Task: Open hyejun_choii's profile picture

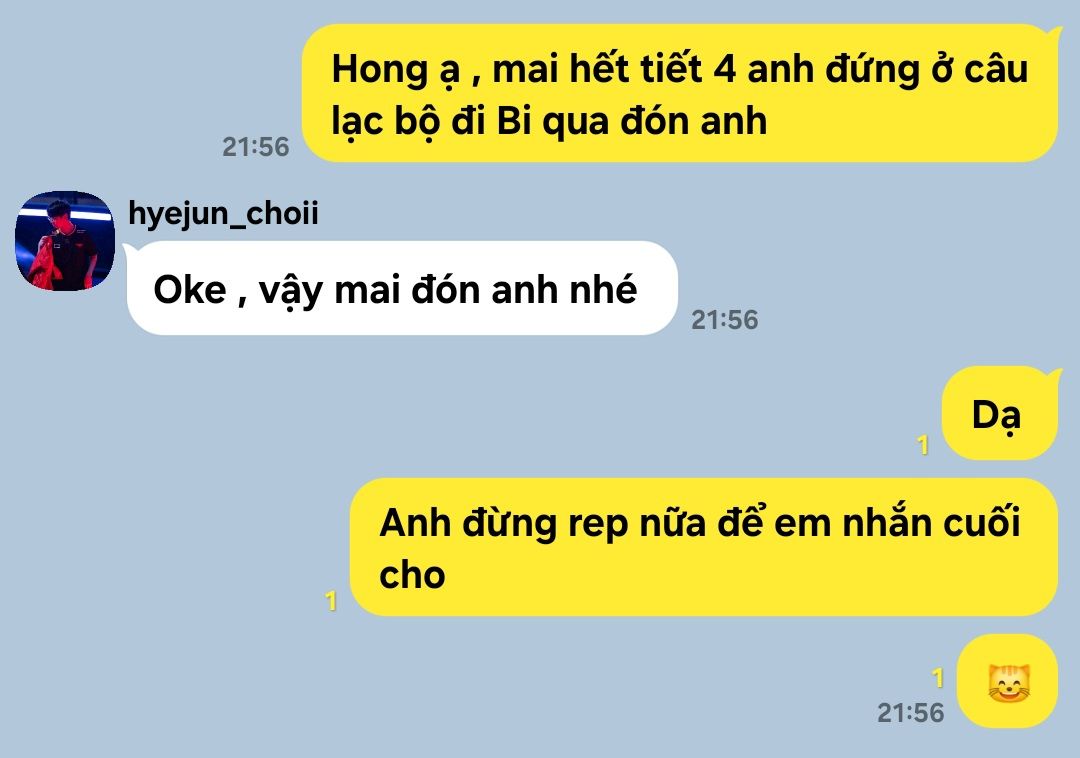Action: [x=65, y=241]
